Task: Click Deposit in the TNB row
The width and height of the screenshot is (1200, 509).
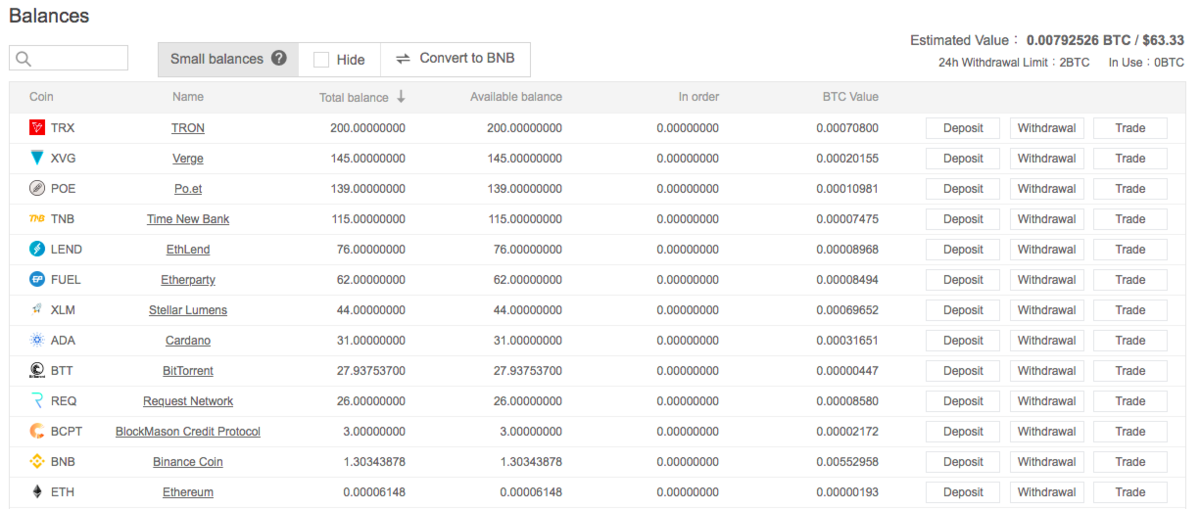Action: click(963, 219)
